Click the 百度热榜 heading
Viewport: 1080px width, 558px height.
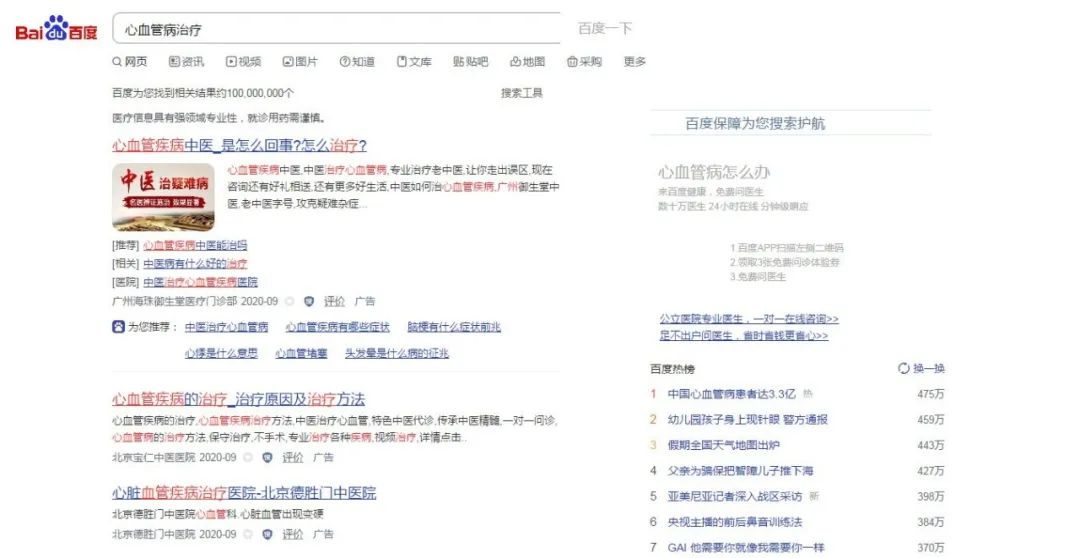pyautogui.click(x=672, y=369)
